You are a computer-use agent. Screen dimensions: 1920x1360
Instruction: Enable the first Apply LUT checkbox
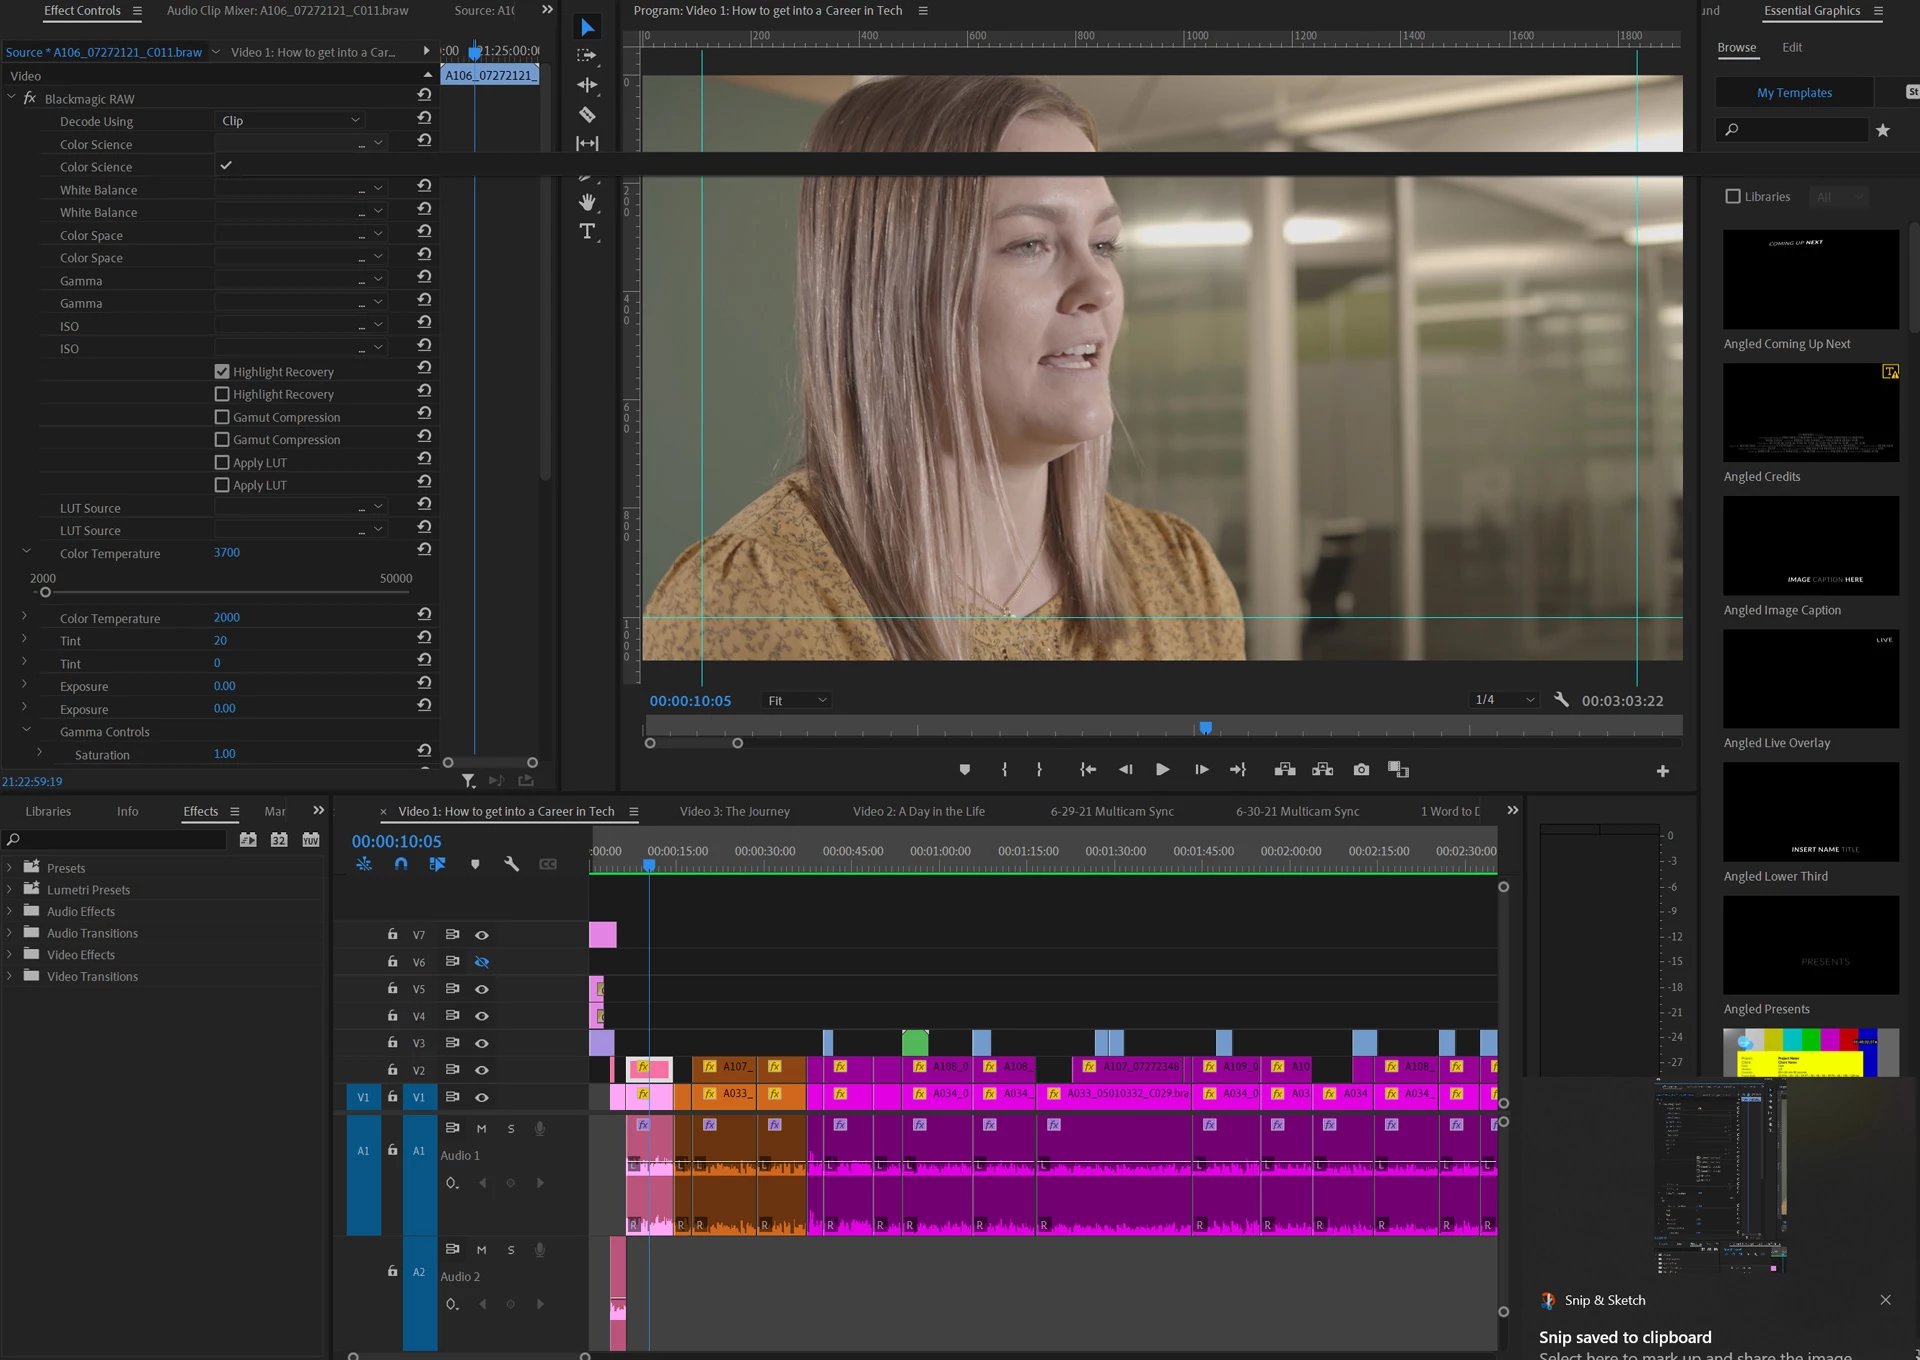(222, 463)
